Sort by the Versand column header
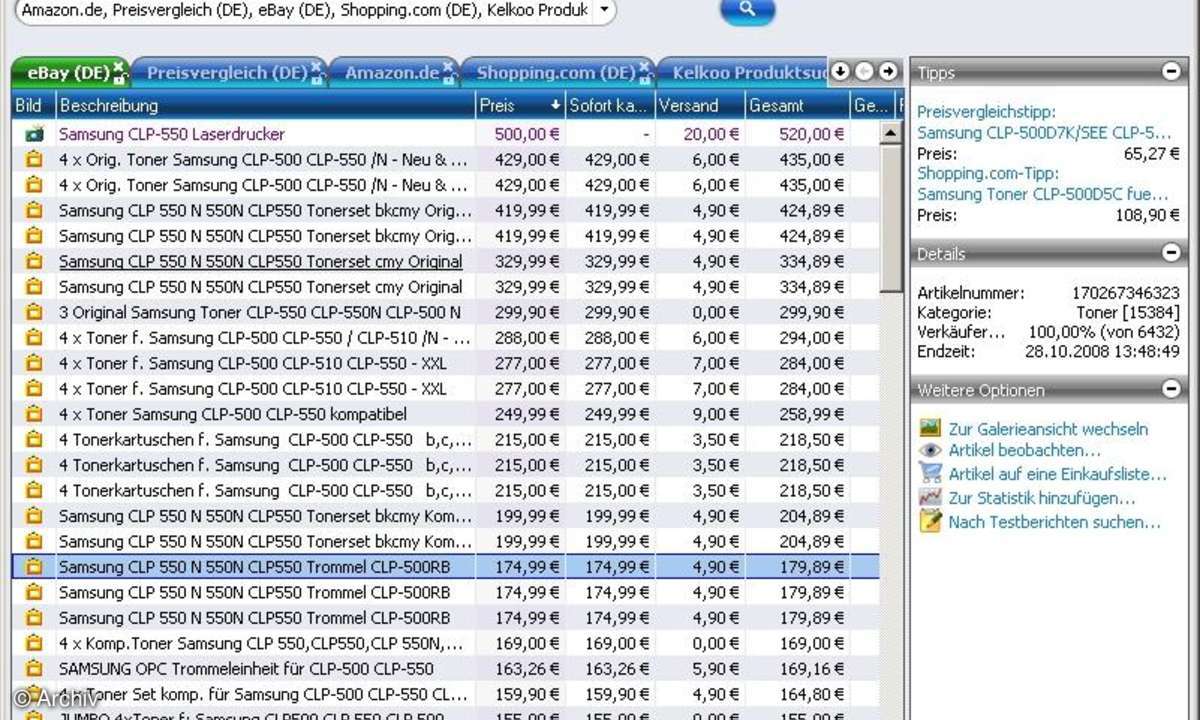 point(700,105)
